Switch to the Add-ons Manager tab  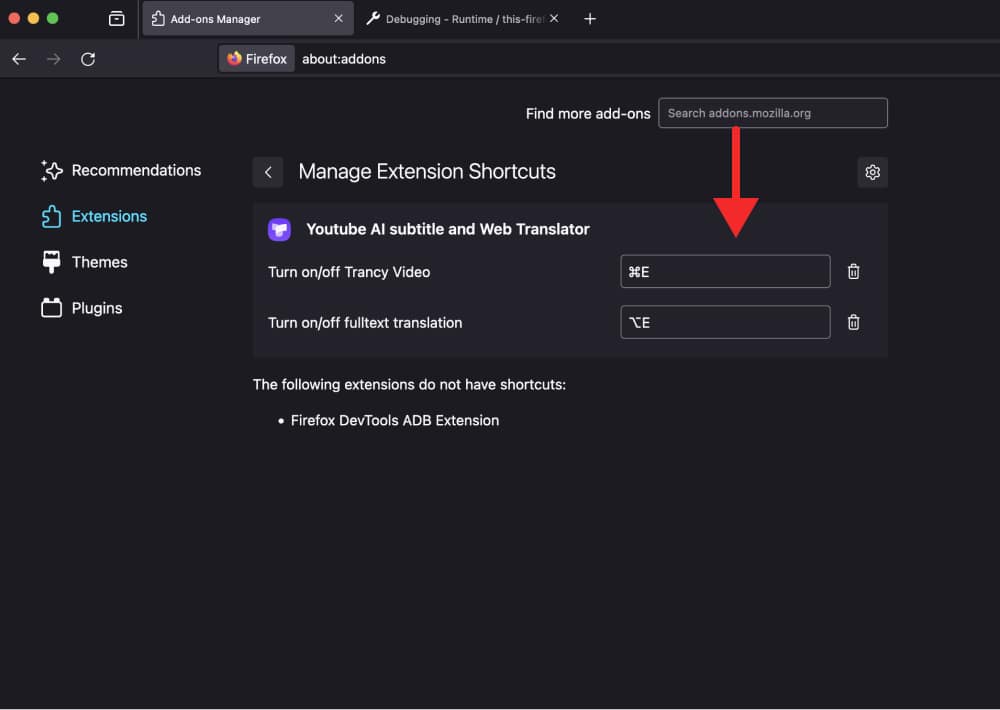247,18
